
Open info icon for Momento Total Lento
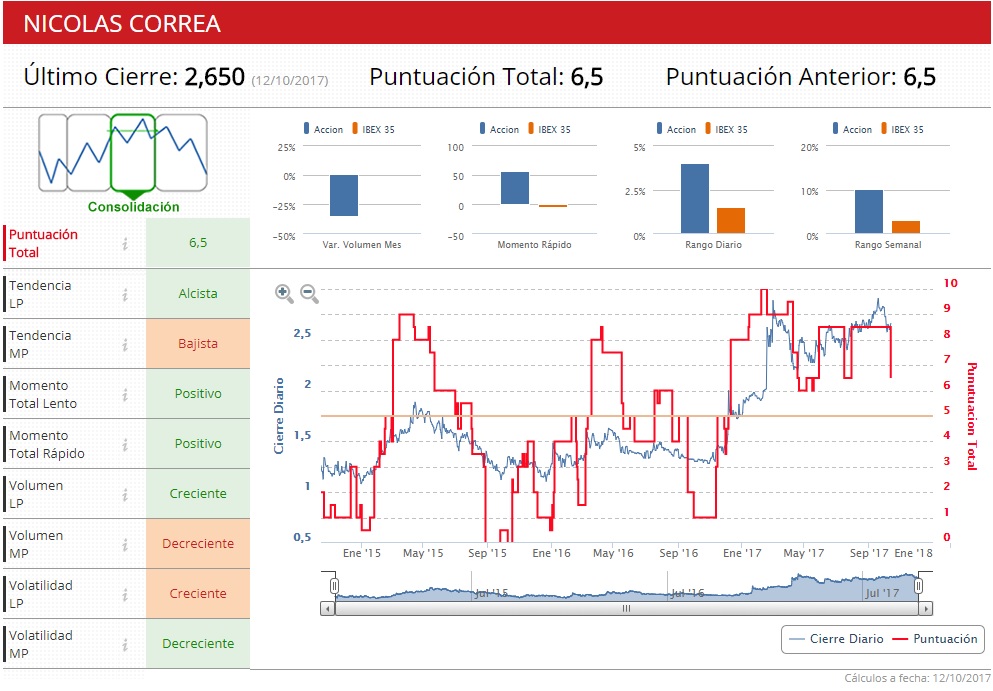coord(125,394)
